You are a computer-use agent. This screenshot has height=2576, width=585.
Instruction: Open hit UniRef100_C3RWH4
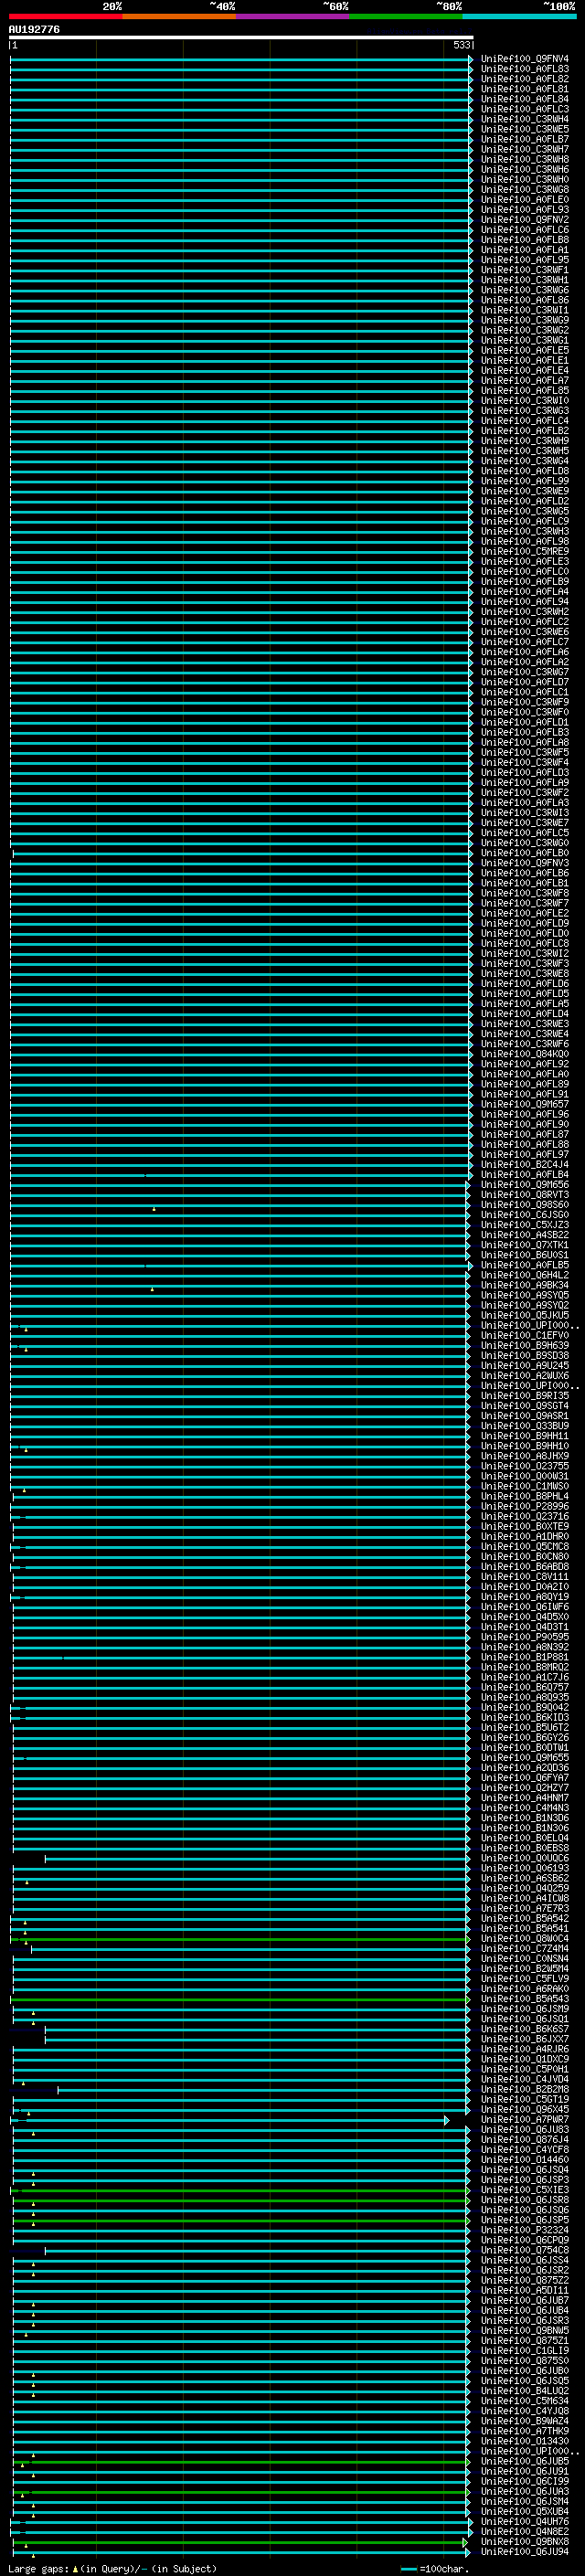(x=525, y=119)
